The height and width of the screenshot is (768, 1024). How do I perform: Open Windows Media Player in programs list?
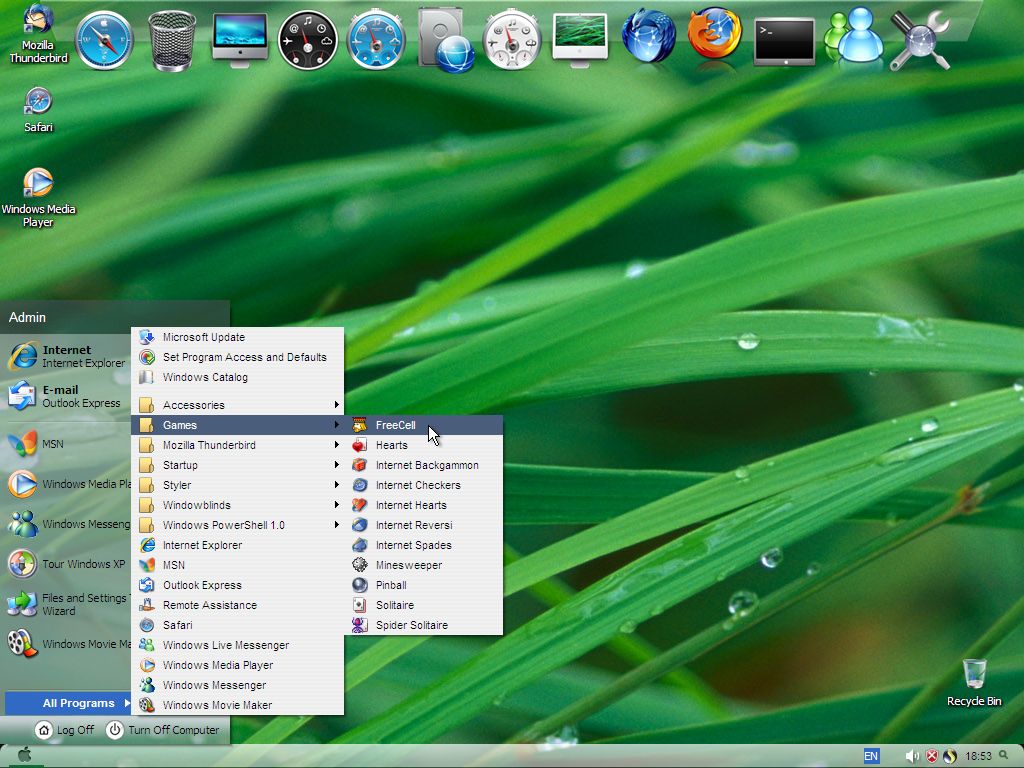coord(238,665)
